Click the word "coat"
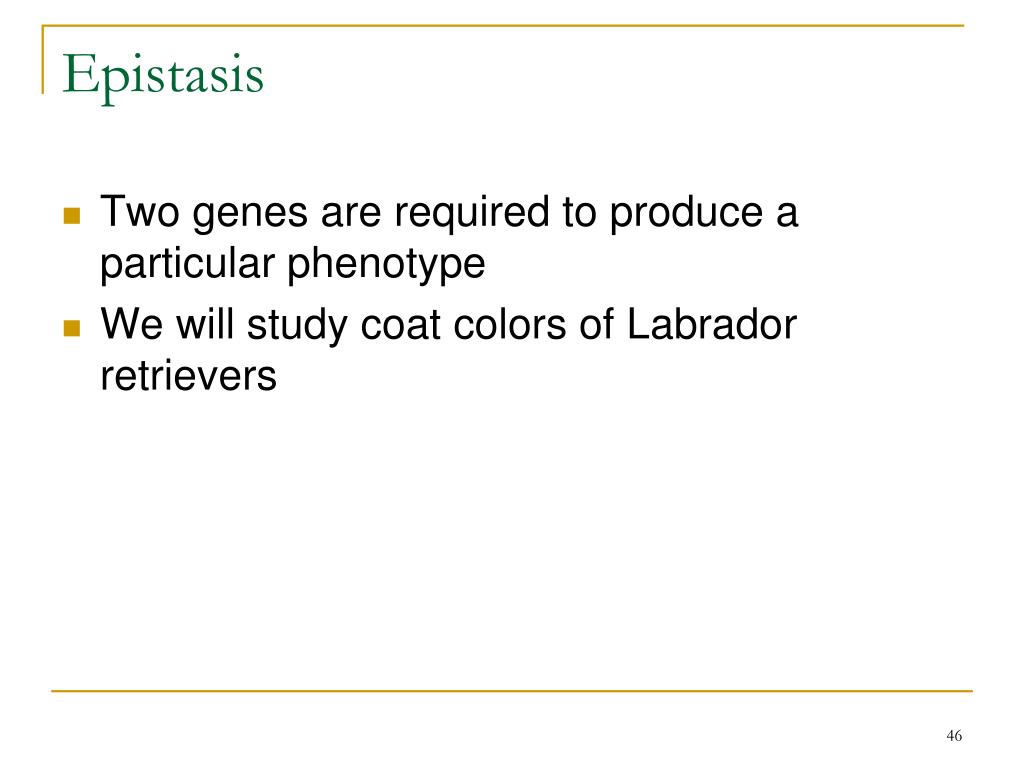The image size is (1024, 768). [x=400, y=325]
